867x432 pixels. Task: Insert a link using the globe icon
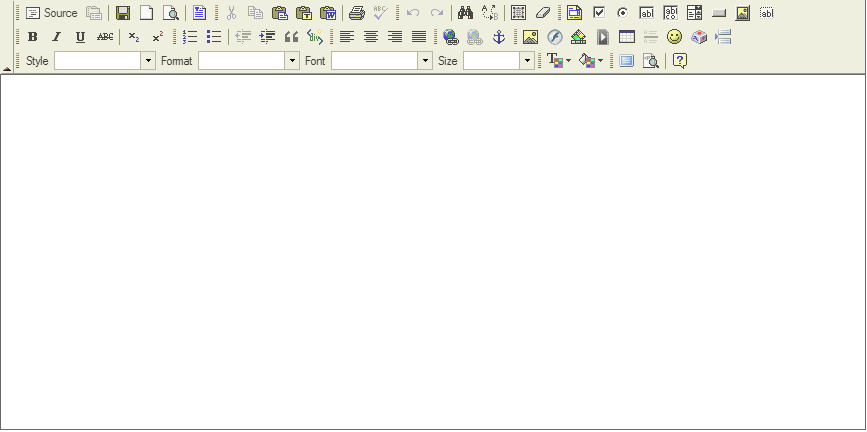pyautogui.click(x=450, y=37)
